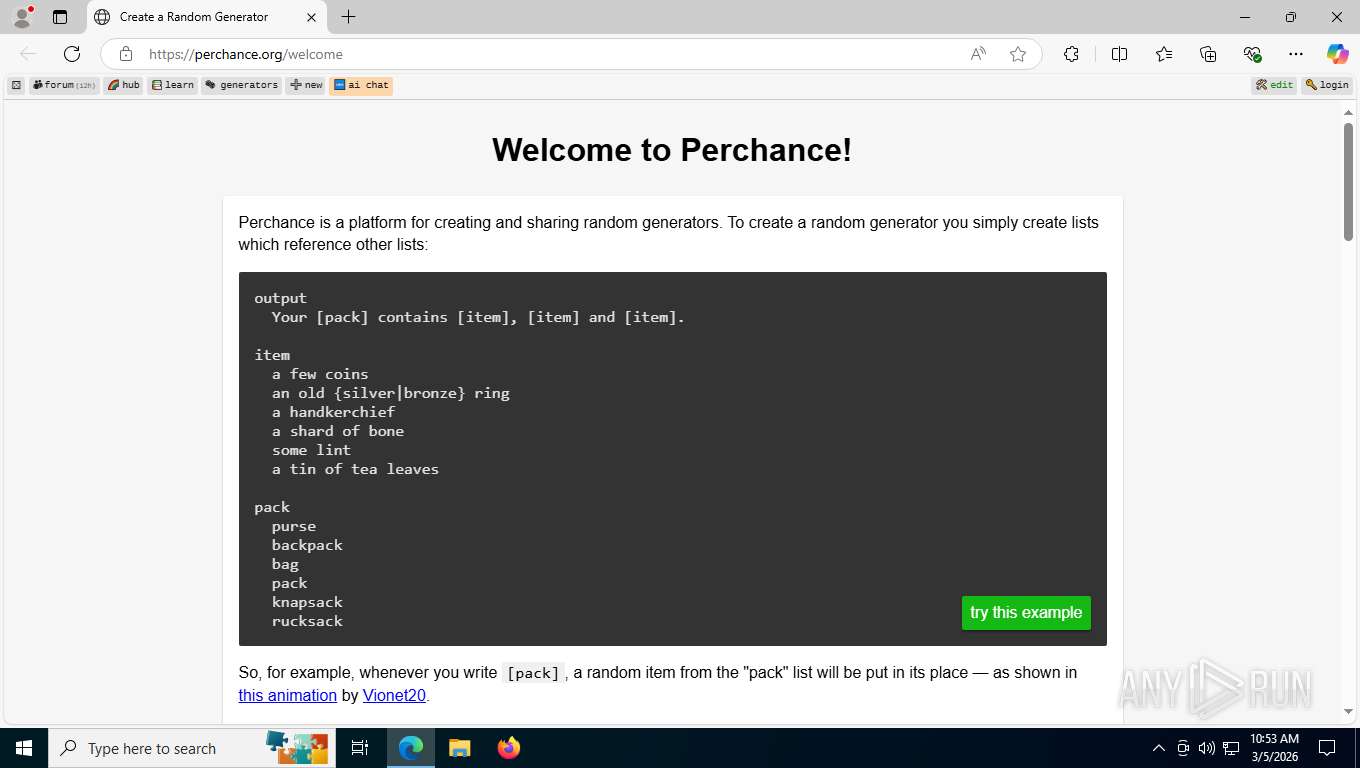
Task: Close the Create a Random Generator tab
Action: [x=311, y=17]
